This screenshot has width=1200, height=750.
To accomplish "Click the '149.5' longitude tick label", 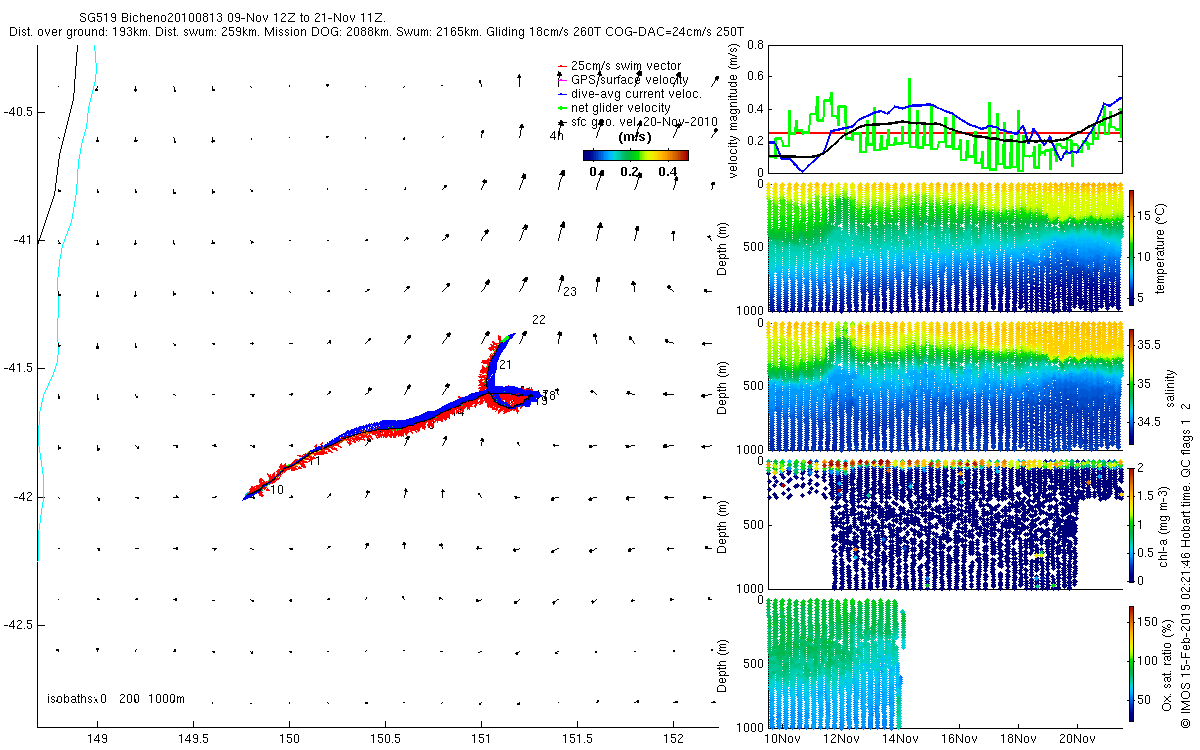I will coord(193,740).
